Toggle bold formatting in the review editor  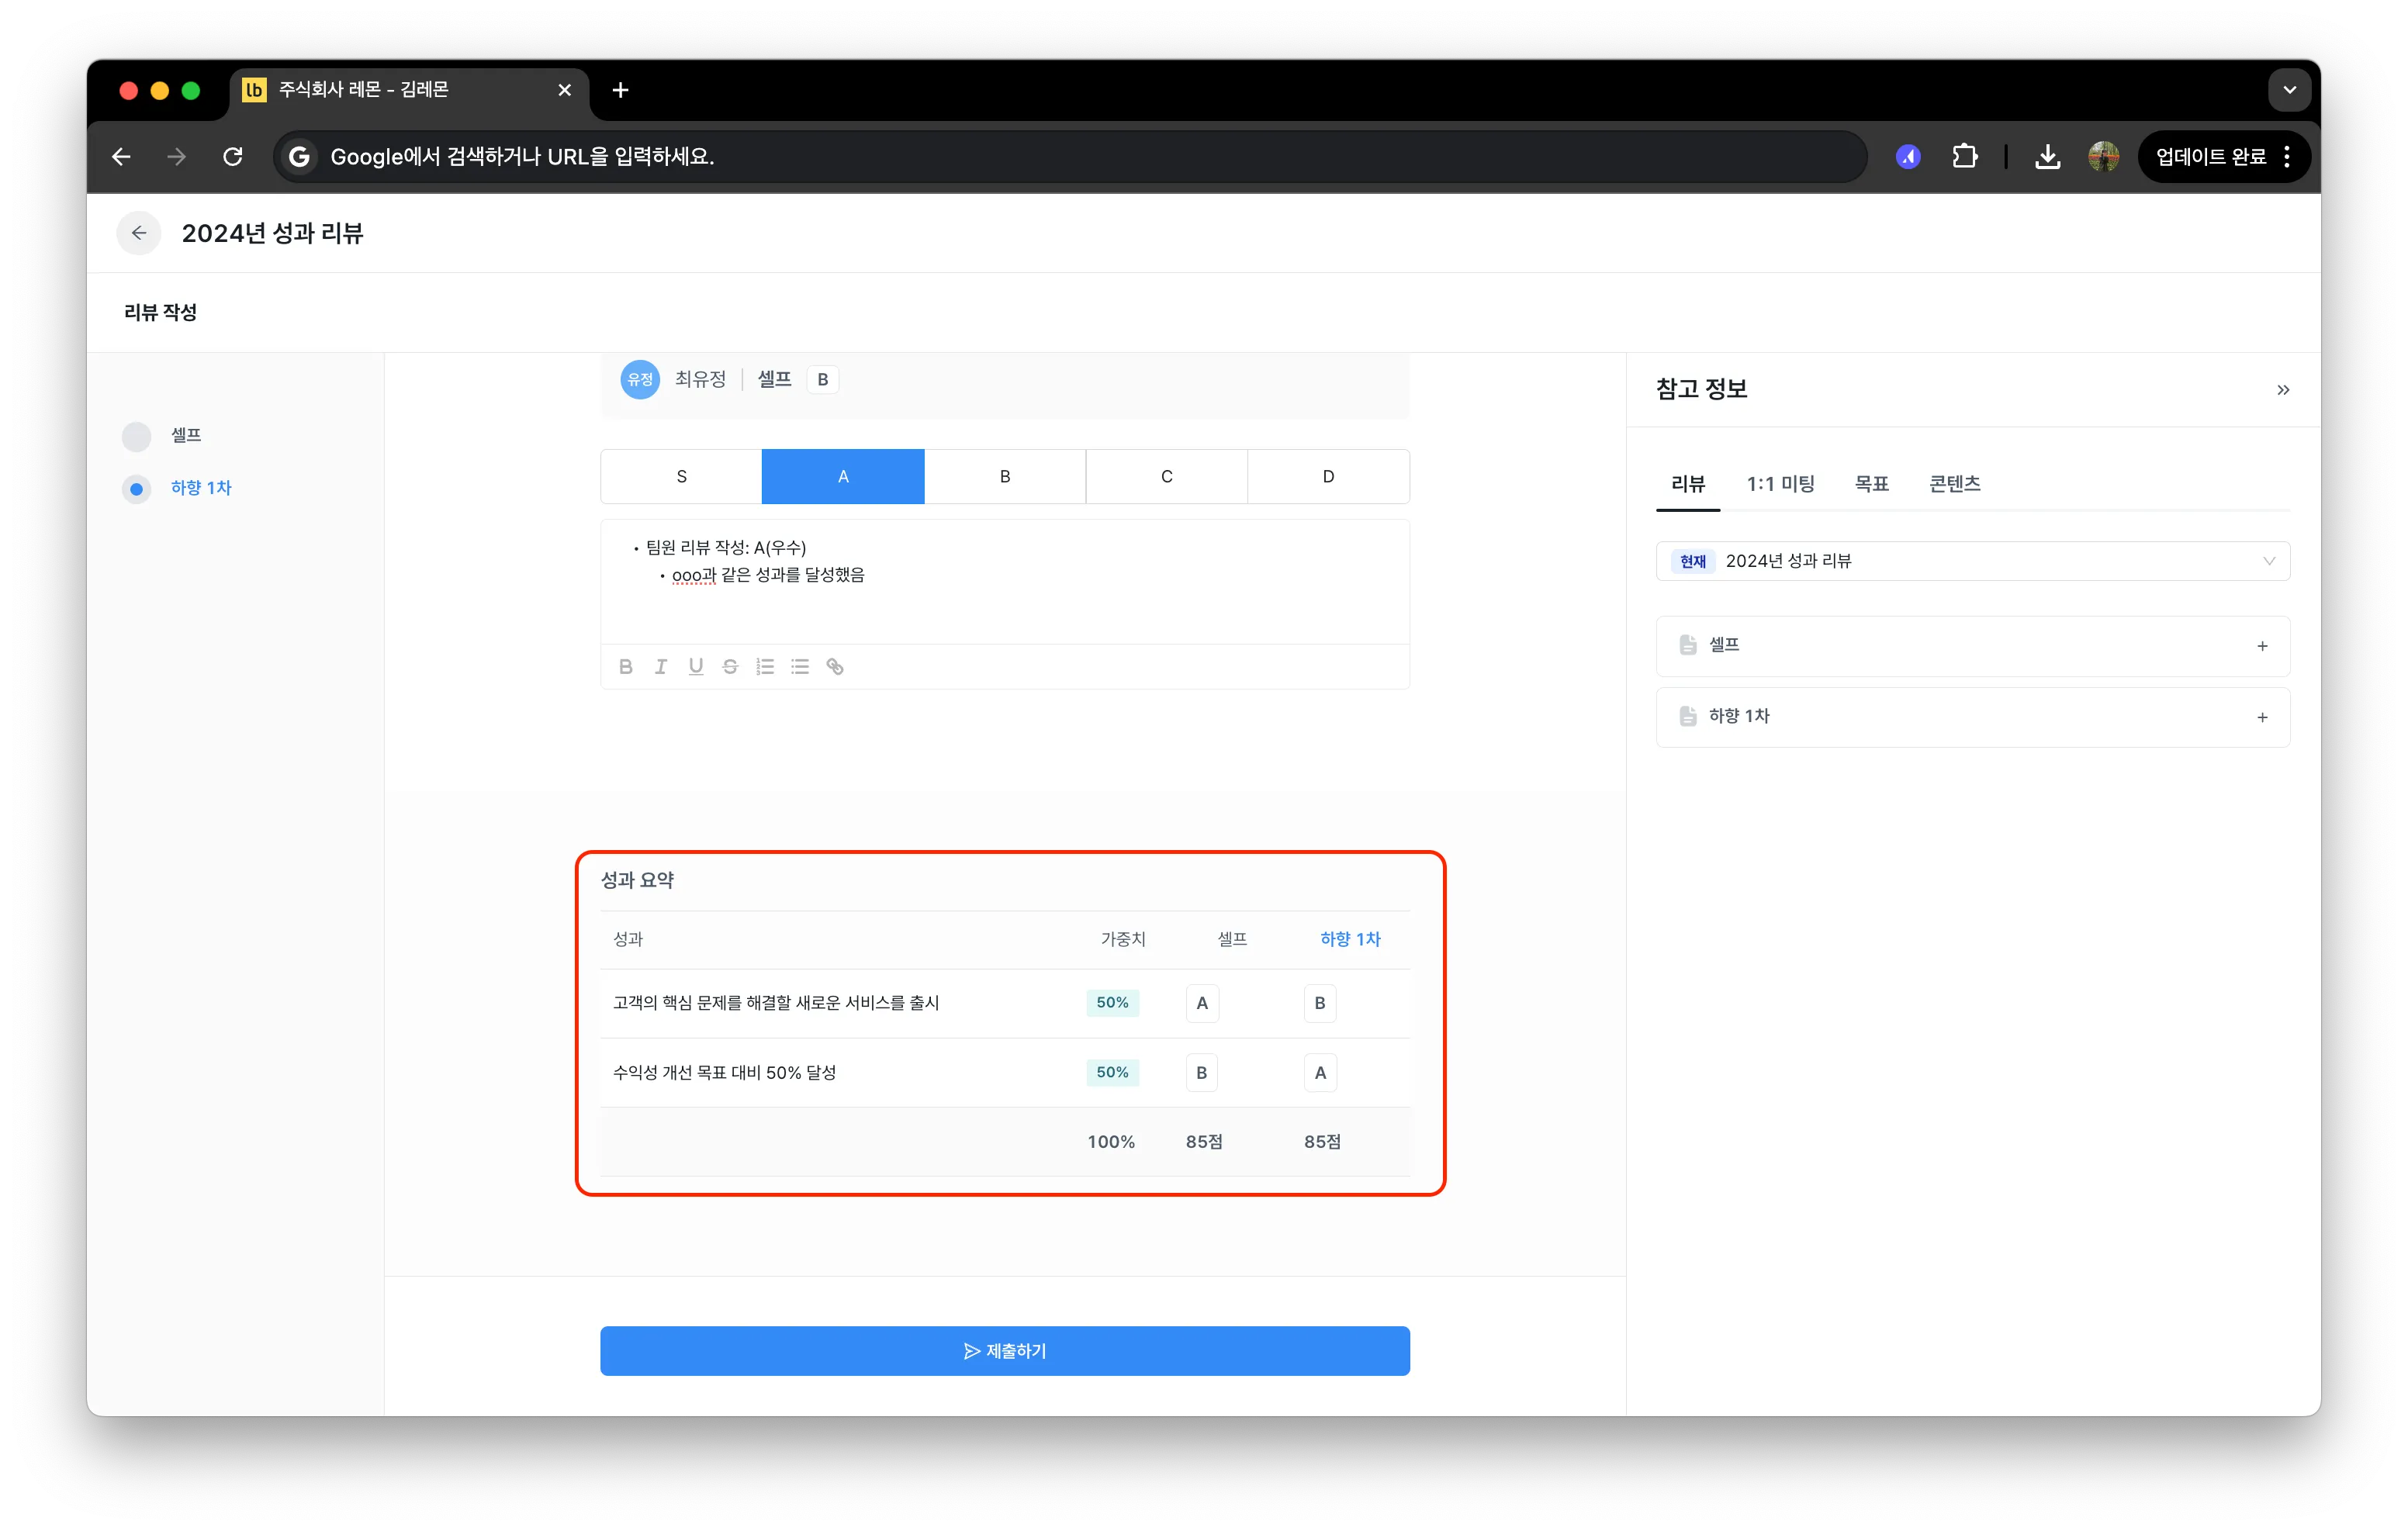click(x=626, y=667)
